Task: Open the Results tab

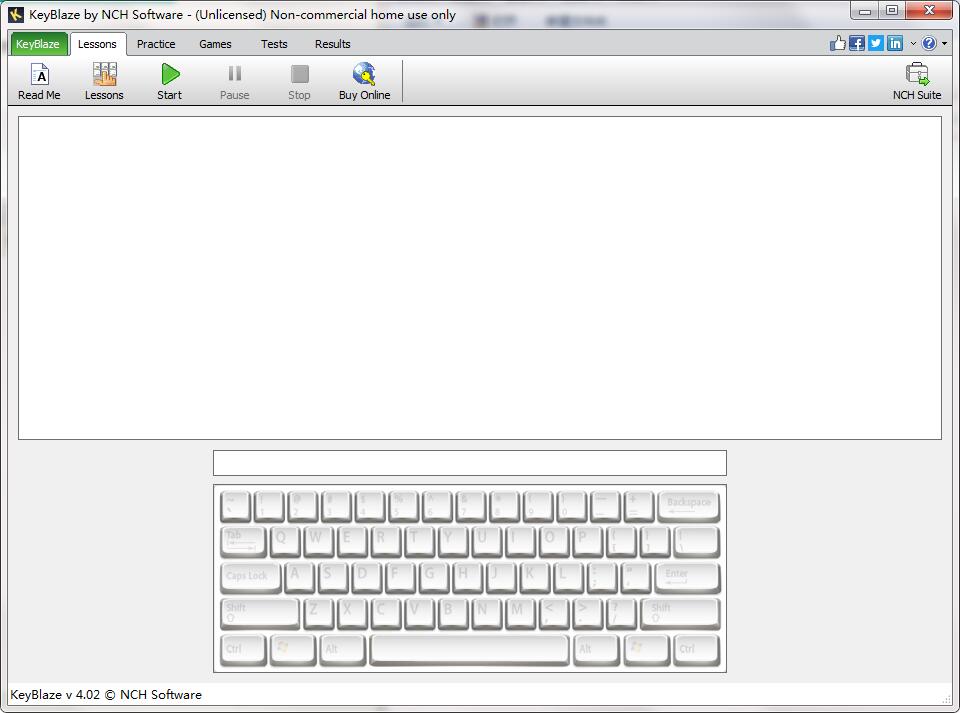Action: [x=332, y=44]
